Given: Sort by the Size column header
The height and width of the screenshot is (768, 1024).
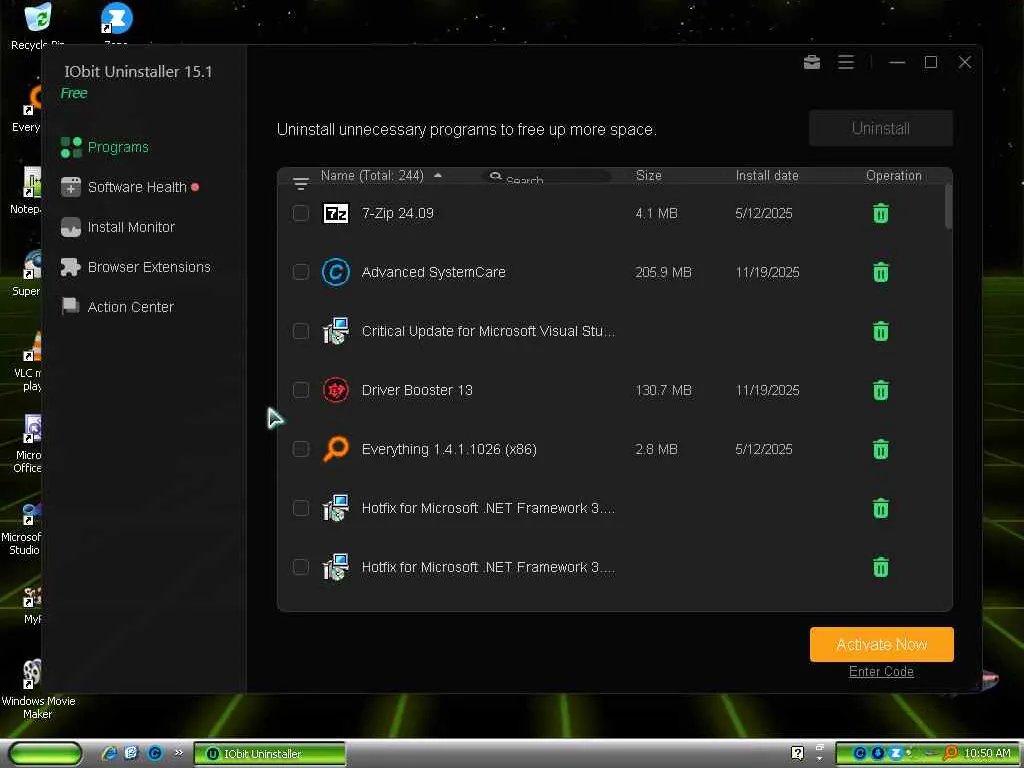Looking at the screenshot, I should tap(648, 175).
